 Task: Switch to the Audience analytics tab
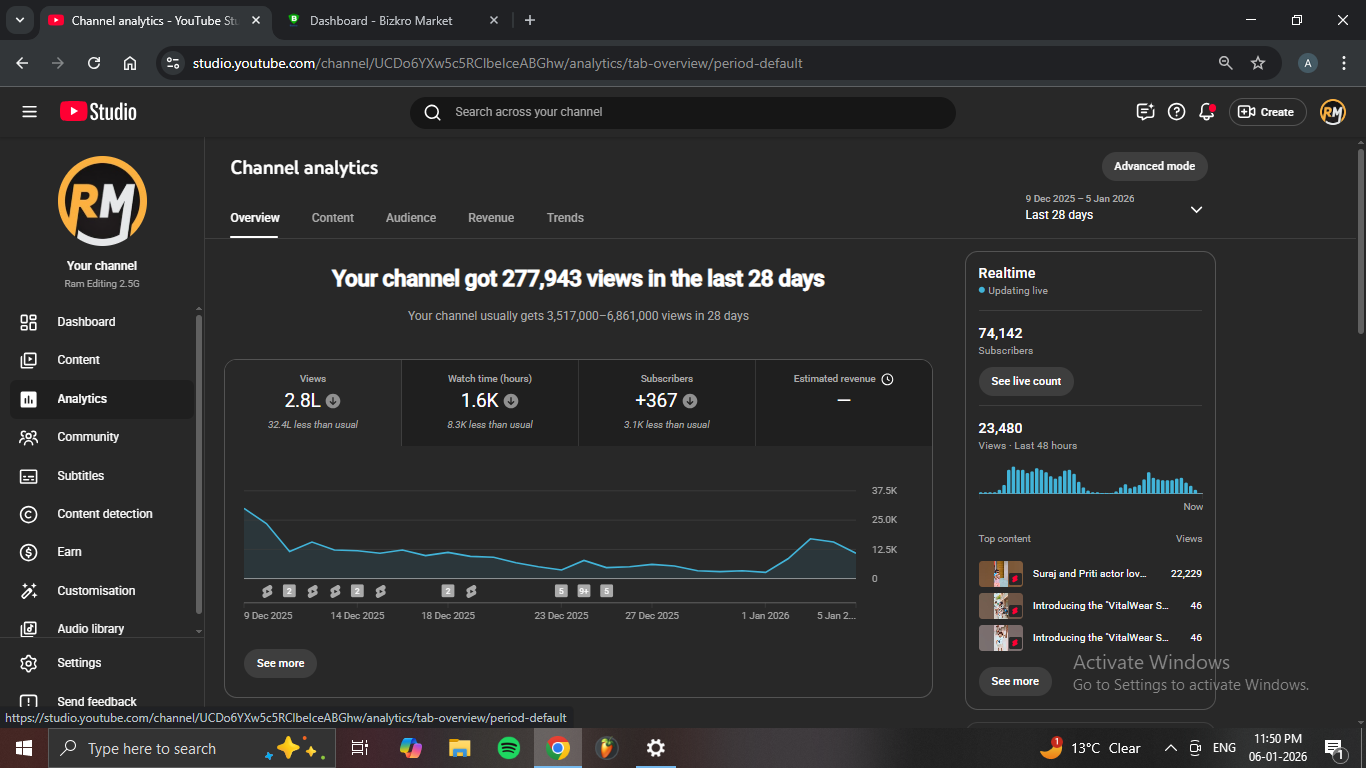[x=411, y=218]
